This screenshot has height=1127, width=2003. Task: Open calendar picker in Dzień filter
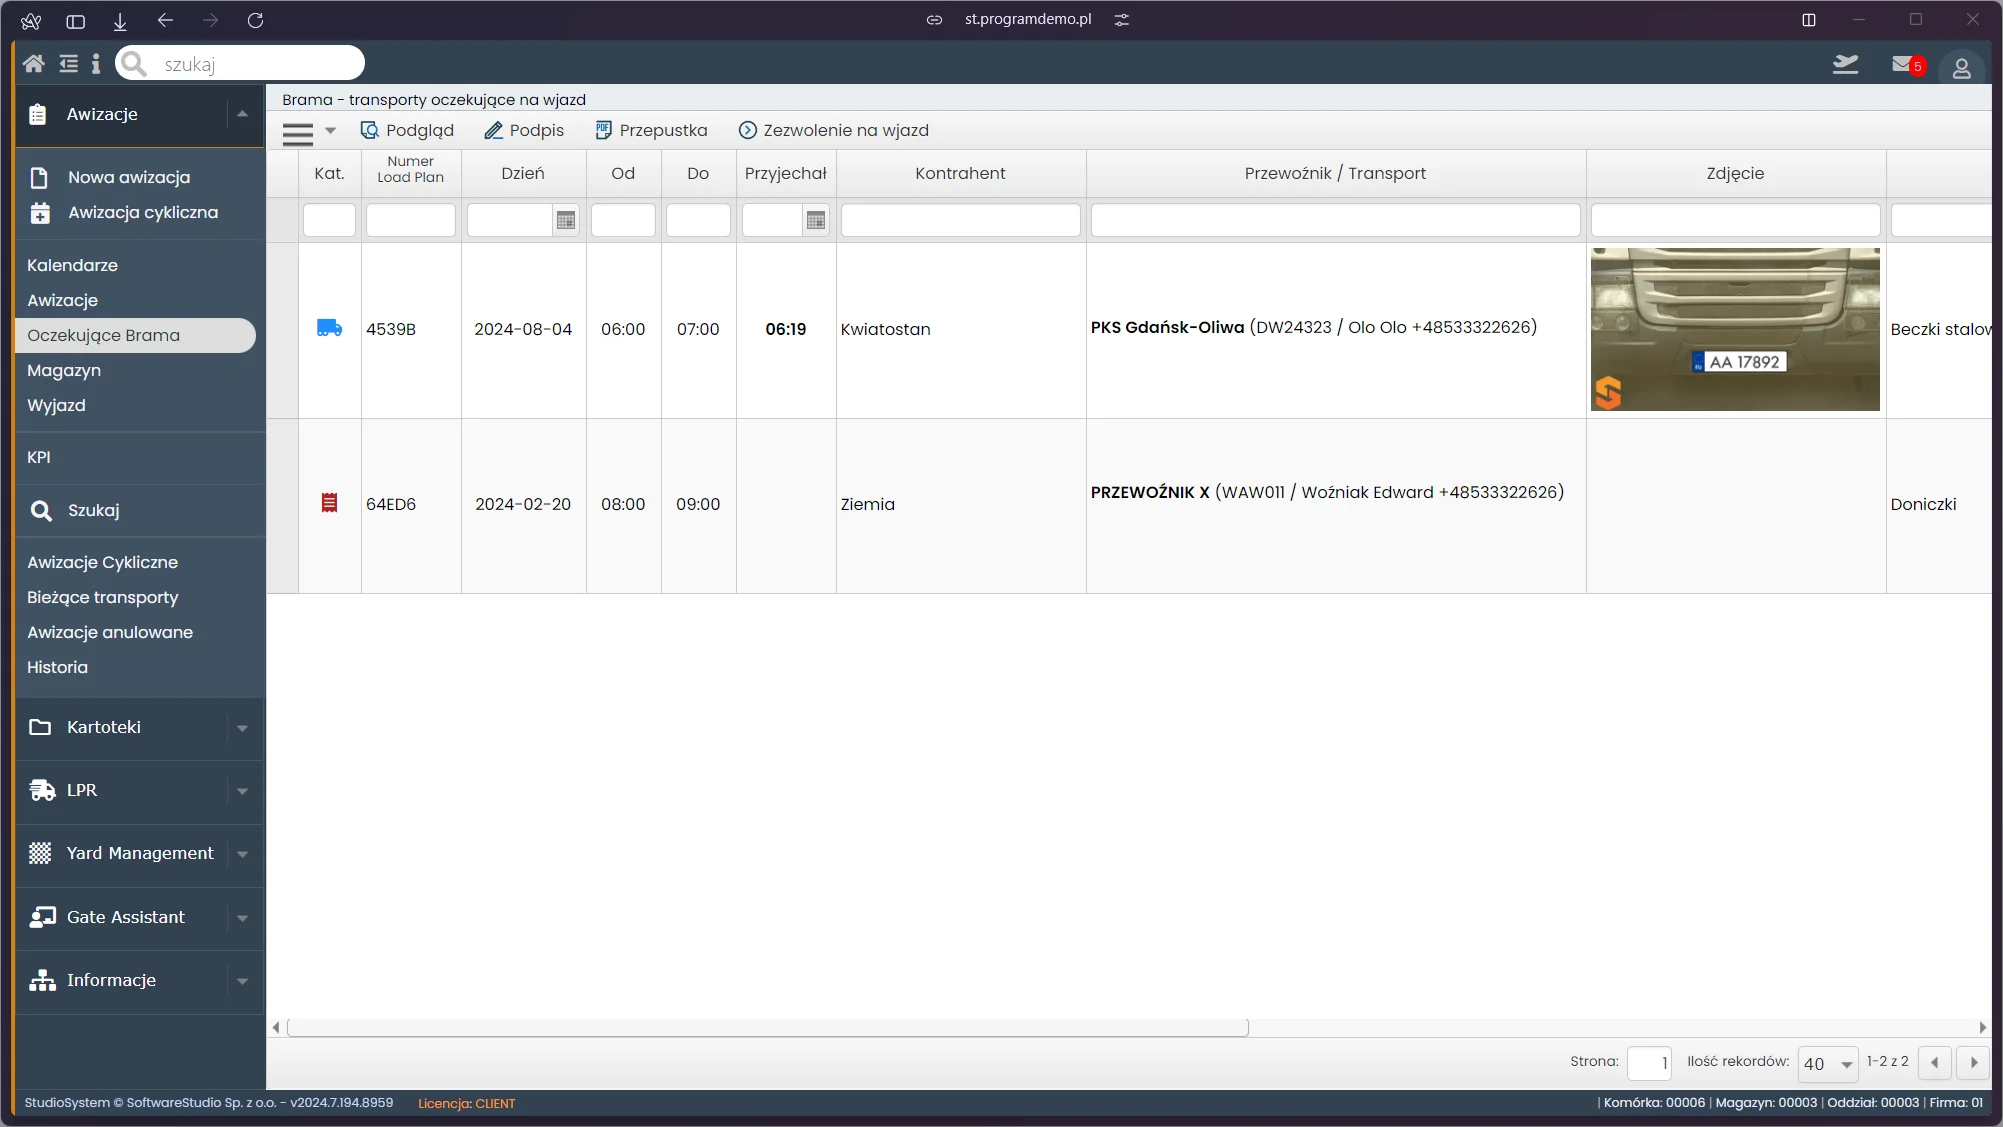[566, 220]
